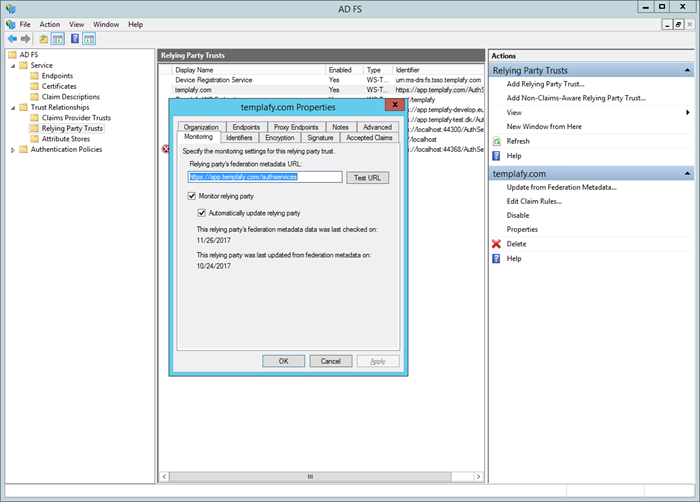Open the Action menu

[50, 25]
